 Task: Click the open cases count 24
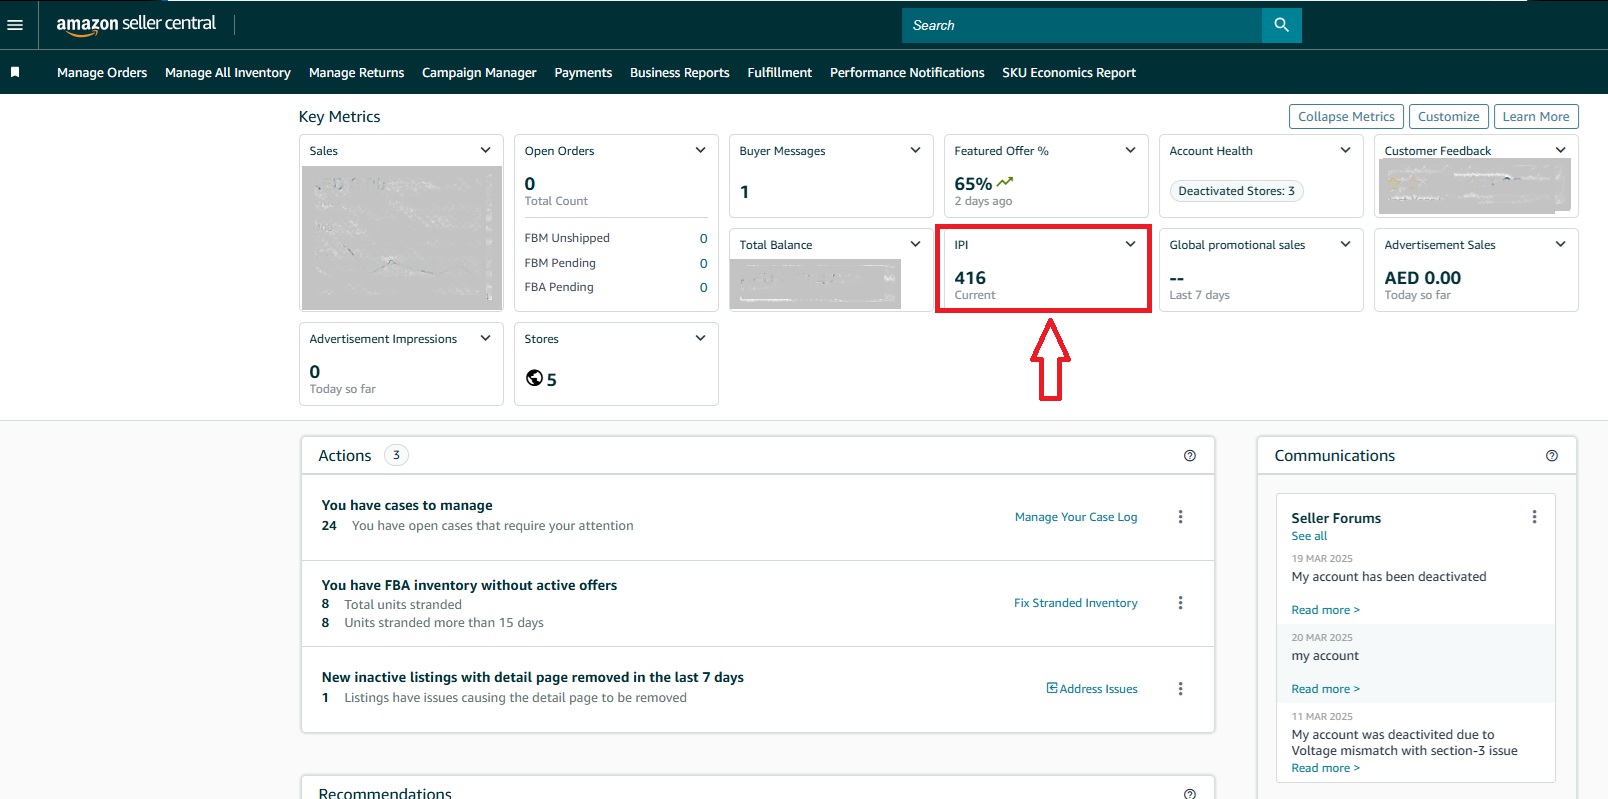tap(329, 526)
